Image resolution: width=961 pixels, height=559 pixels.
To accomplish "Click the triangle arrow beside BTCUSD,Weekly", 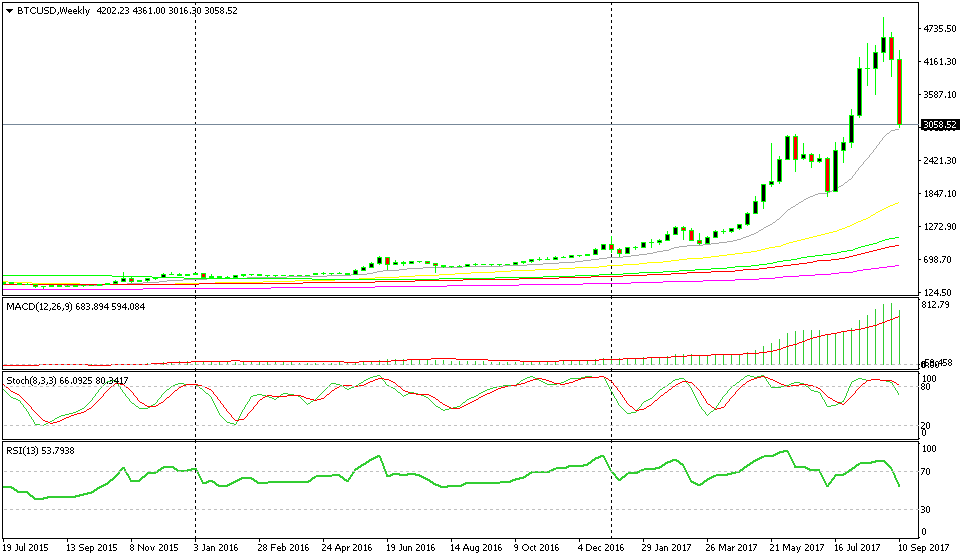I will tap(8, 11).
